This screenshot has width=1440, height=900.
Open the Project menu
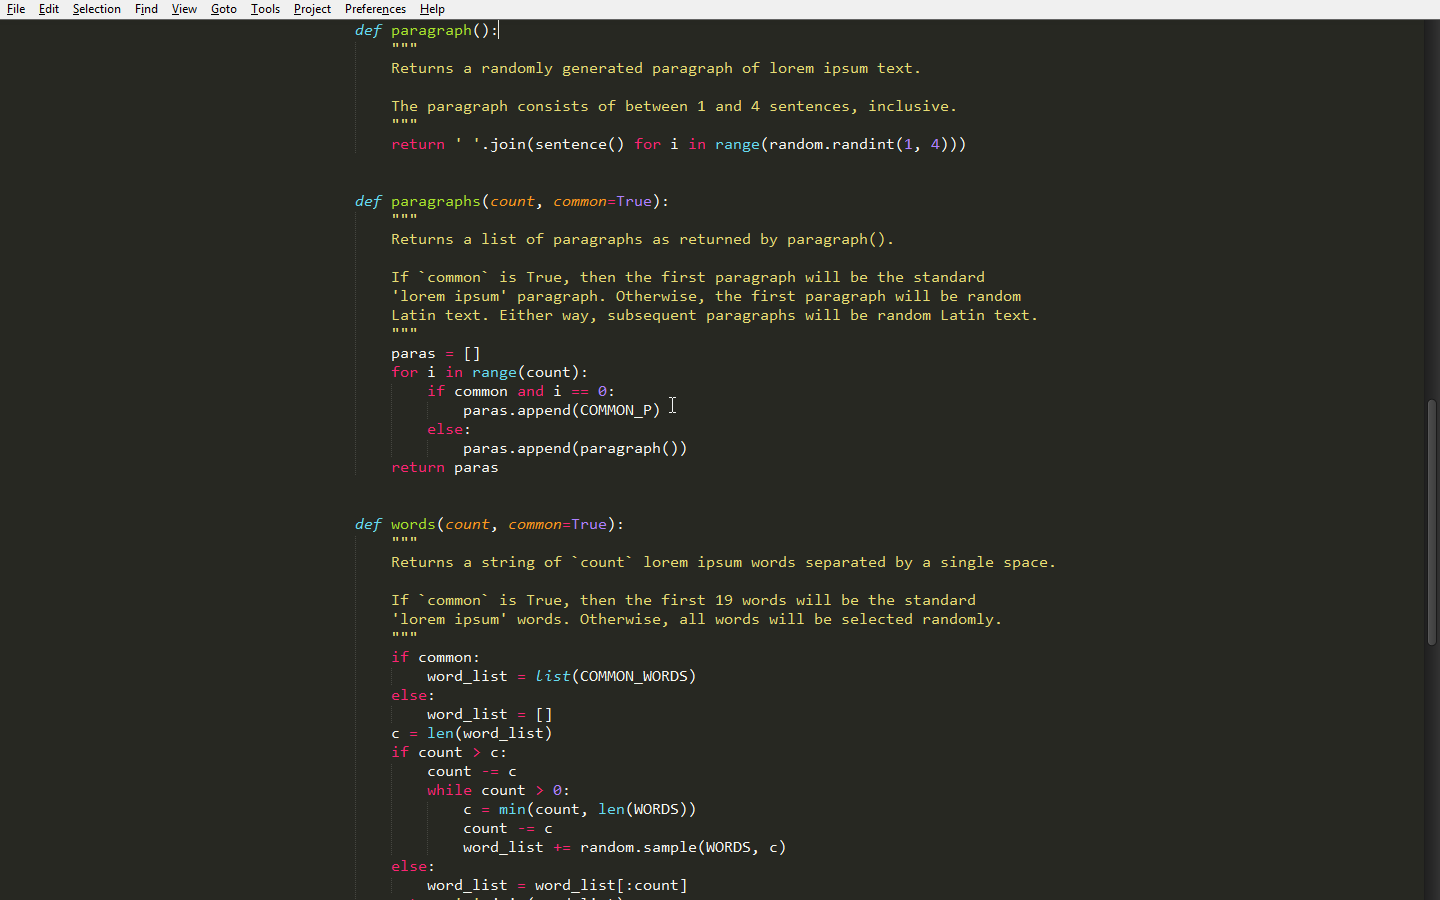[x=312, y=9]
